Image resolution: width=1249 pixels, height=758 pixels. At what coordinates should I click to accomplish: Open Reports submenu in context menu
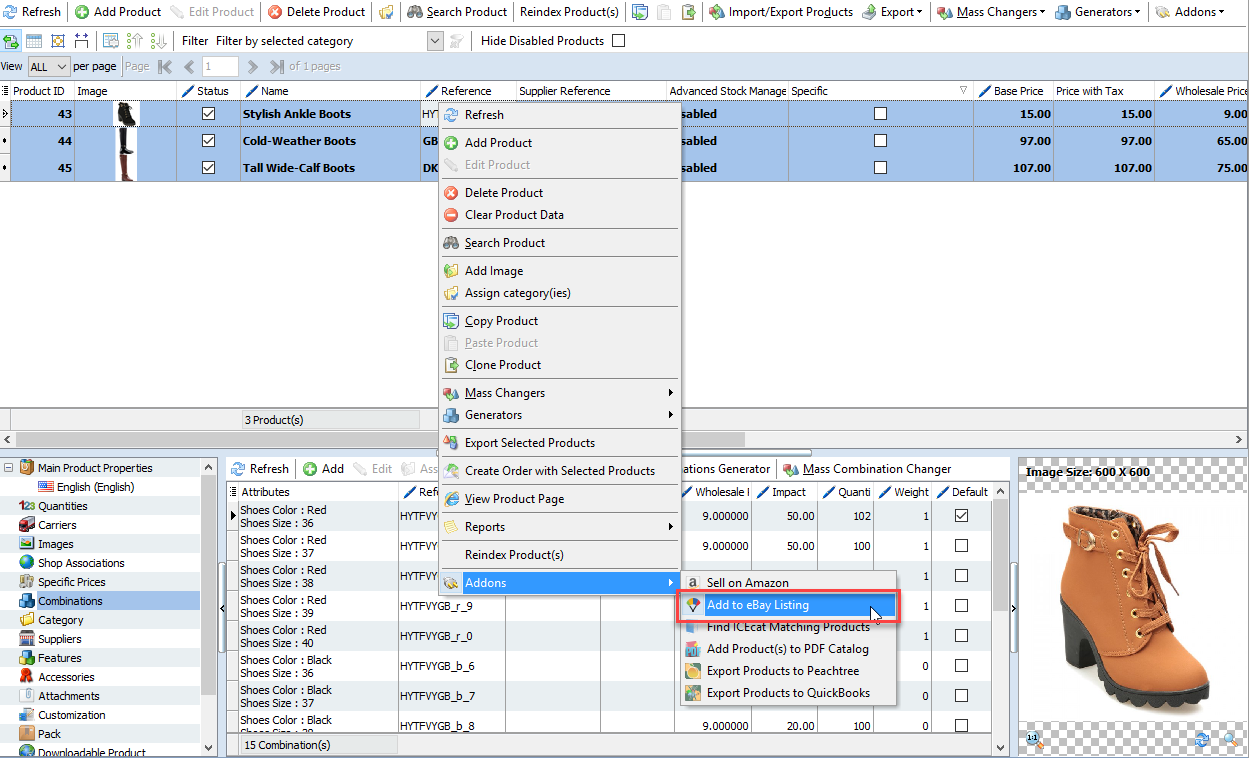point(560,527)
